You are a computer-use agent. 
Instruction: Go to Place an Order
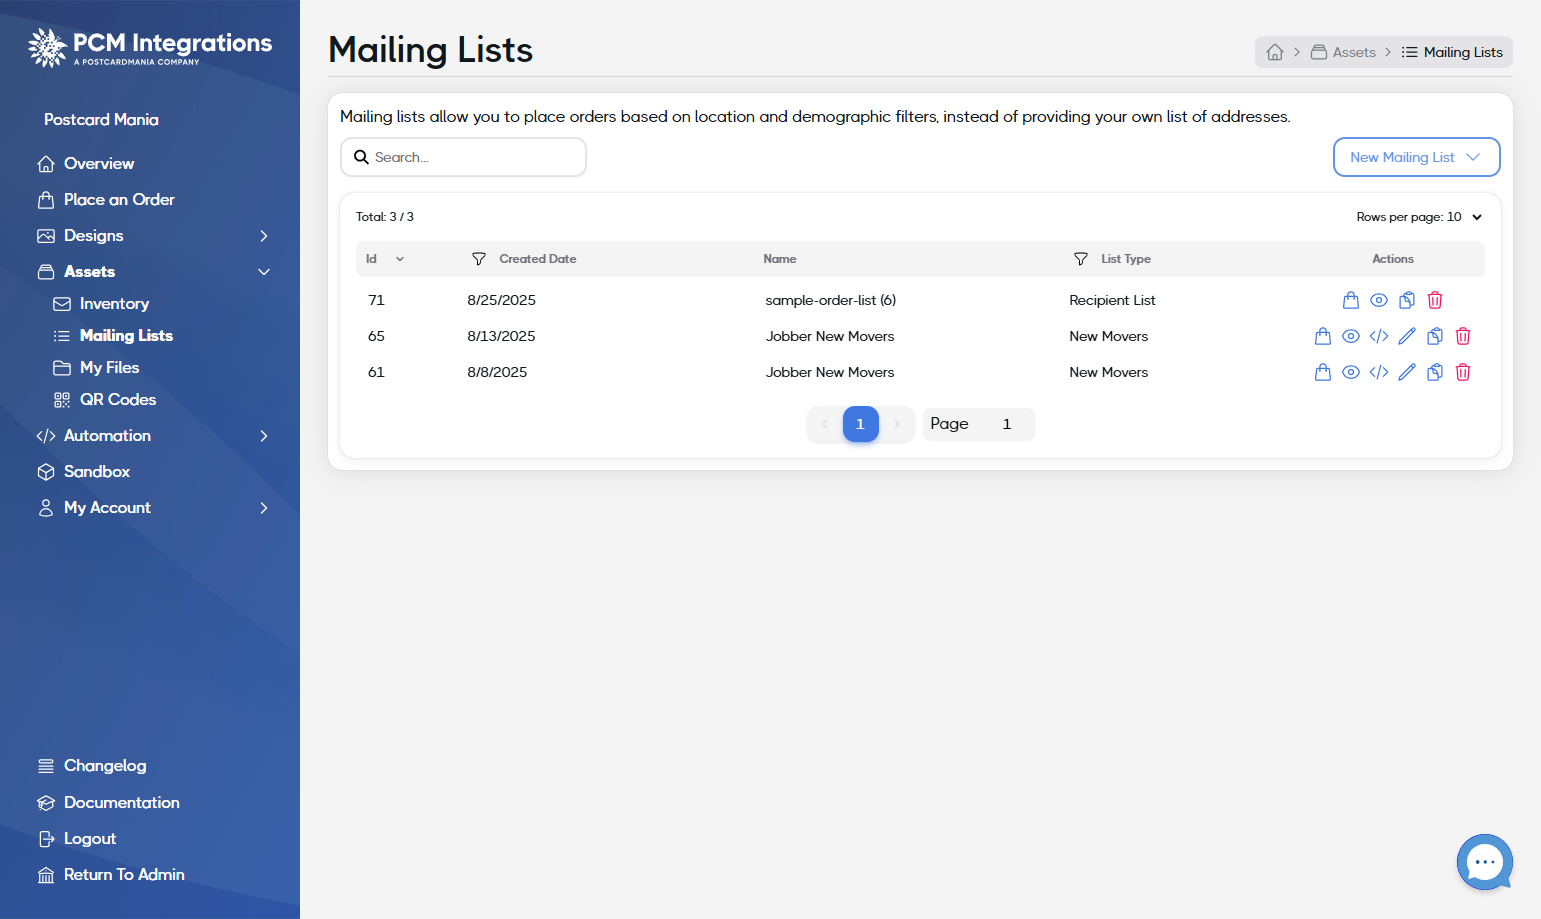tap(105, 200)
